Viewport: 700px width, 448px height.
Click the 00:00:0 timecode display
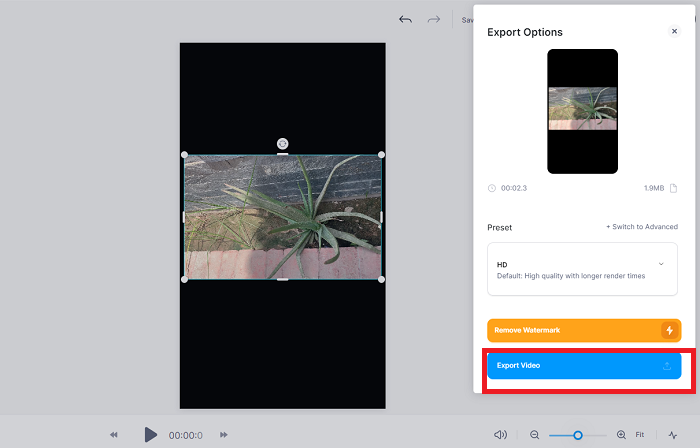point(185,436)
